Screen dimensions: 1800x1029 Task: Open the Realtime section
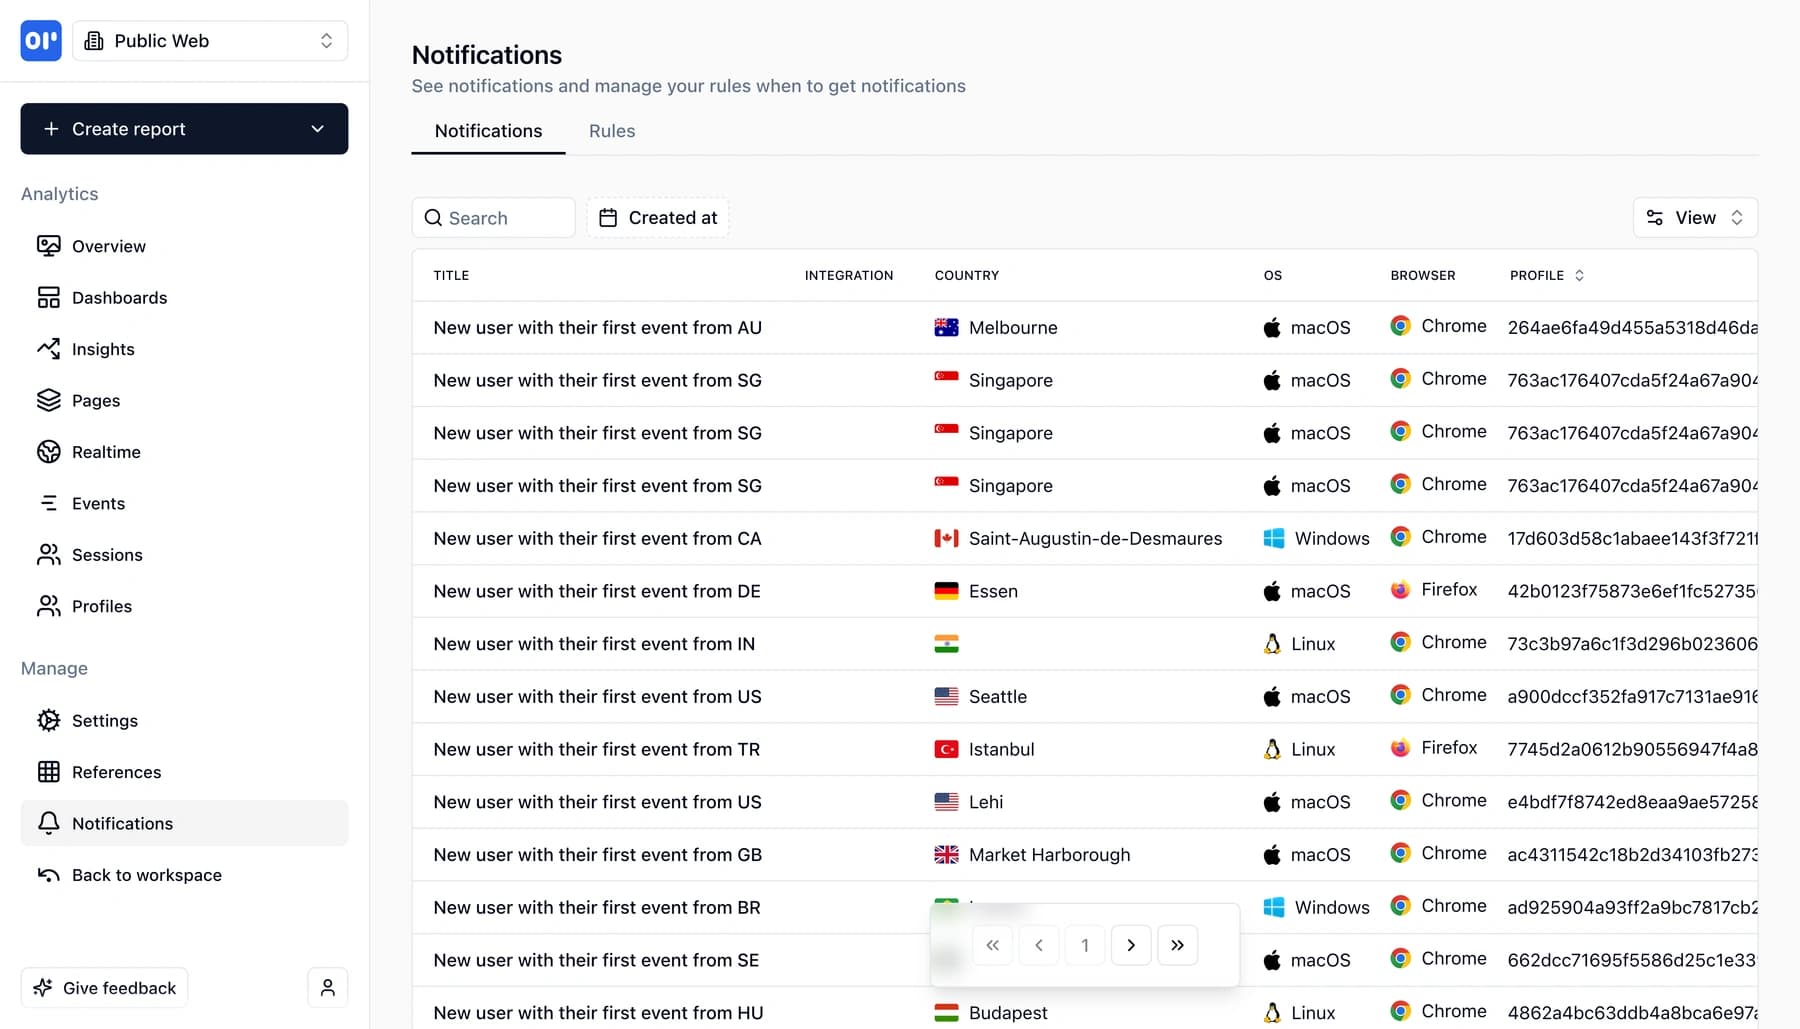point(106,452)
